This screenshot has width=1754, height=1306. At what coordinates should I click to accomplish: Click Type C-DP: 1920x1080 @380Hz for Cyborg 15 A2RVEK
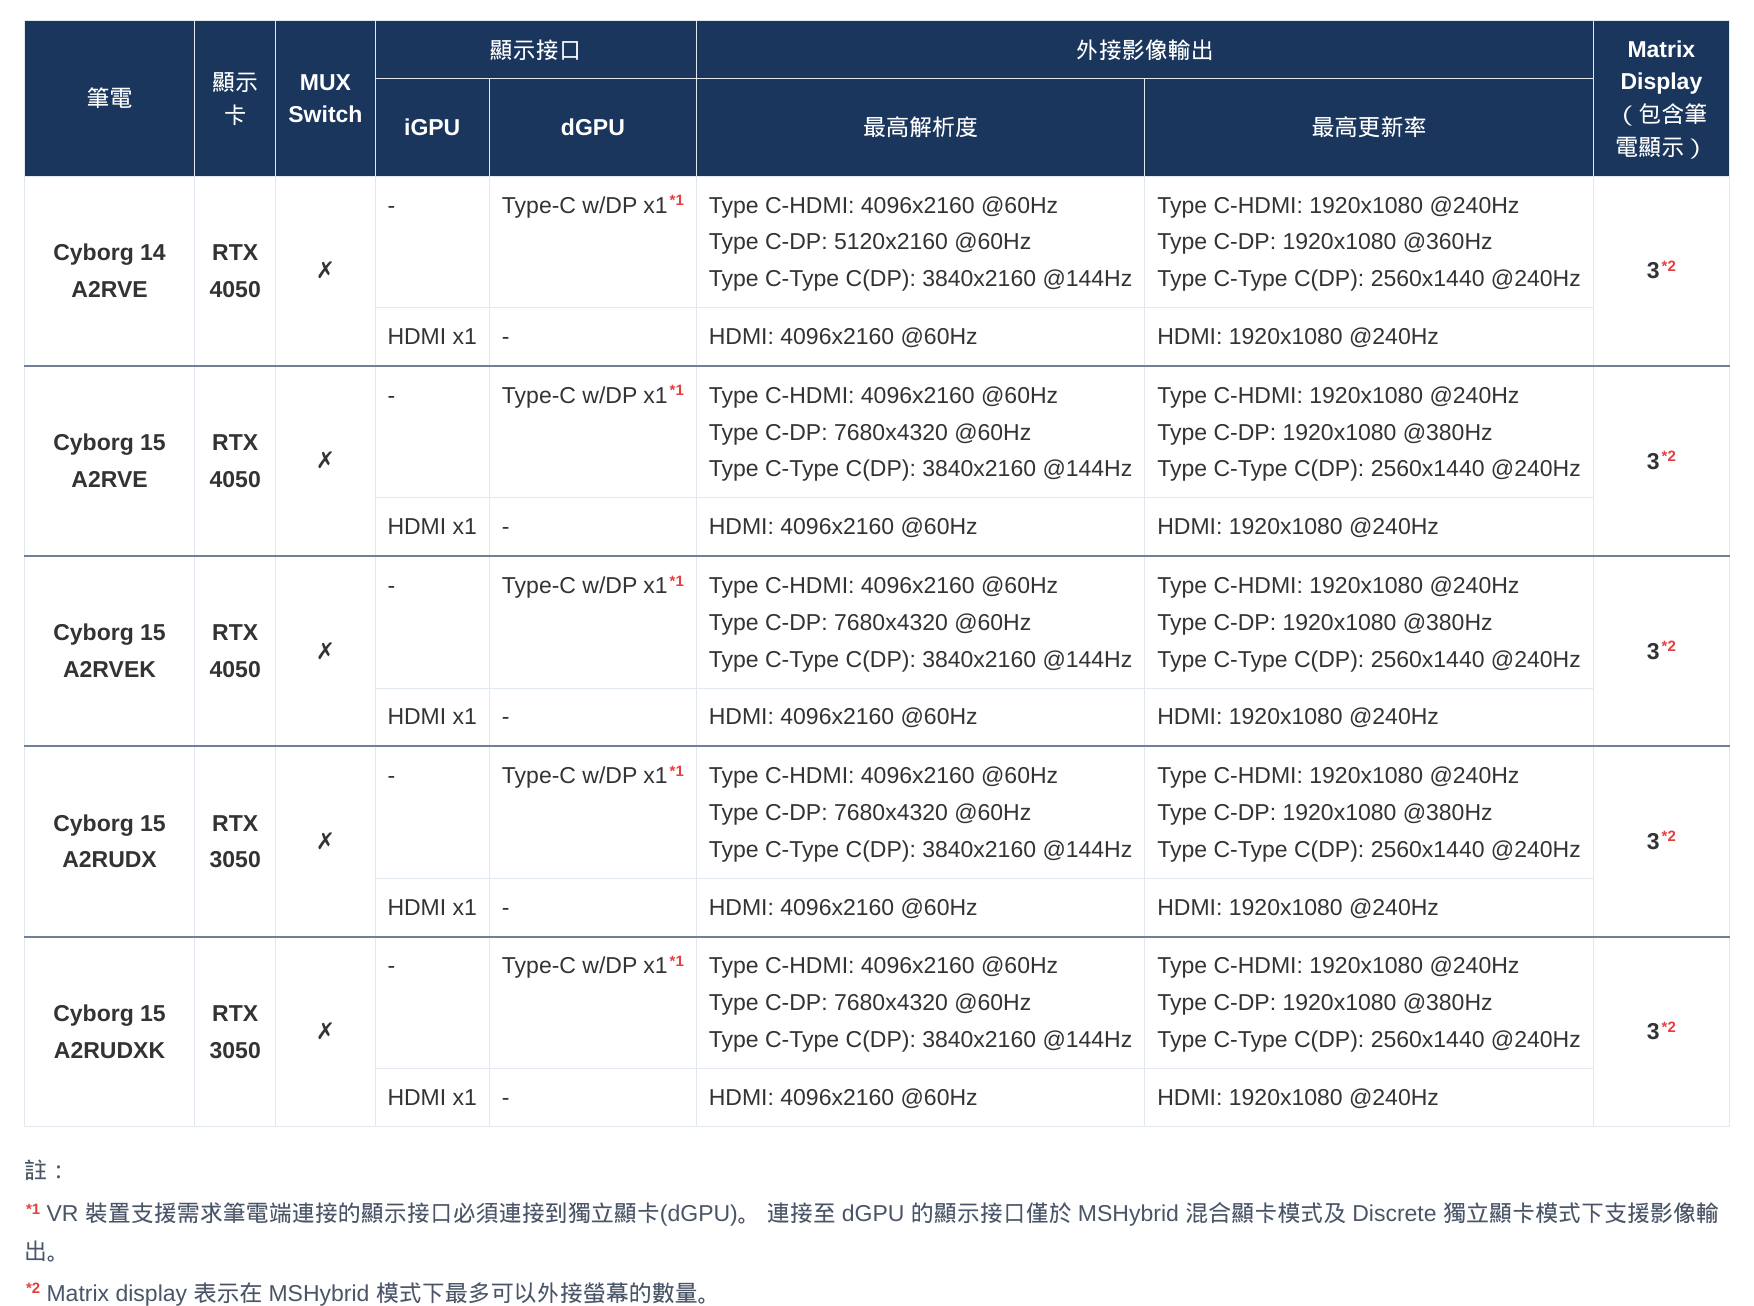(x=1325, y=622)
